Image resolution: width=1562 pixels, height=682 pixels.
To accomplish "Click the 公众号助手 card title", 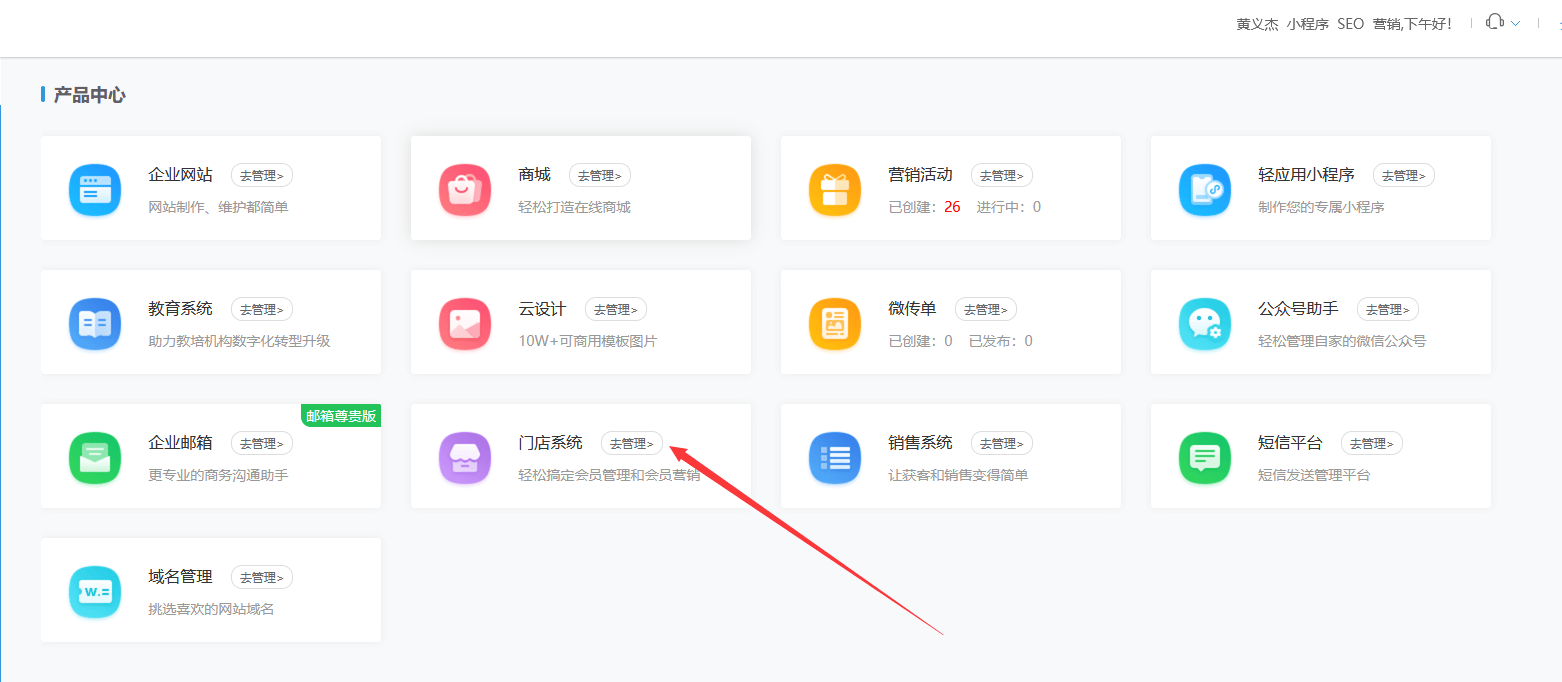I will coord(1298,309).
